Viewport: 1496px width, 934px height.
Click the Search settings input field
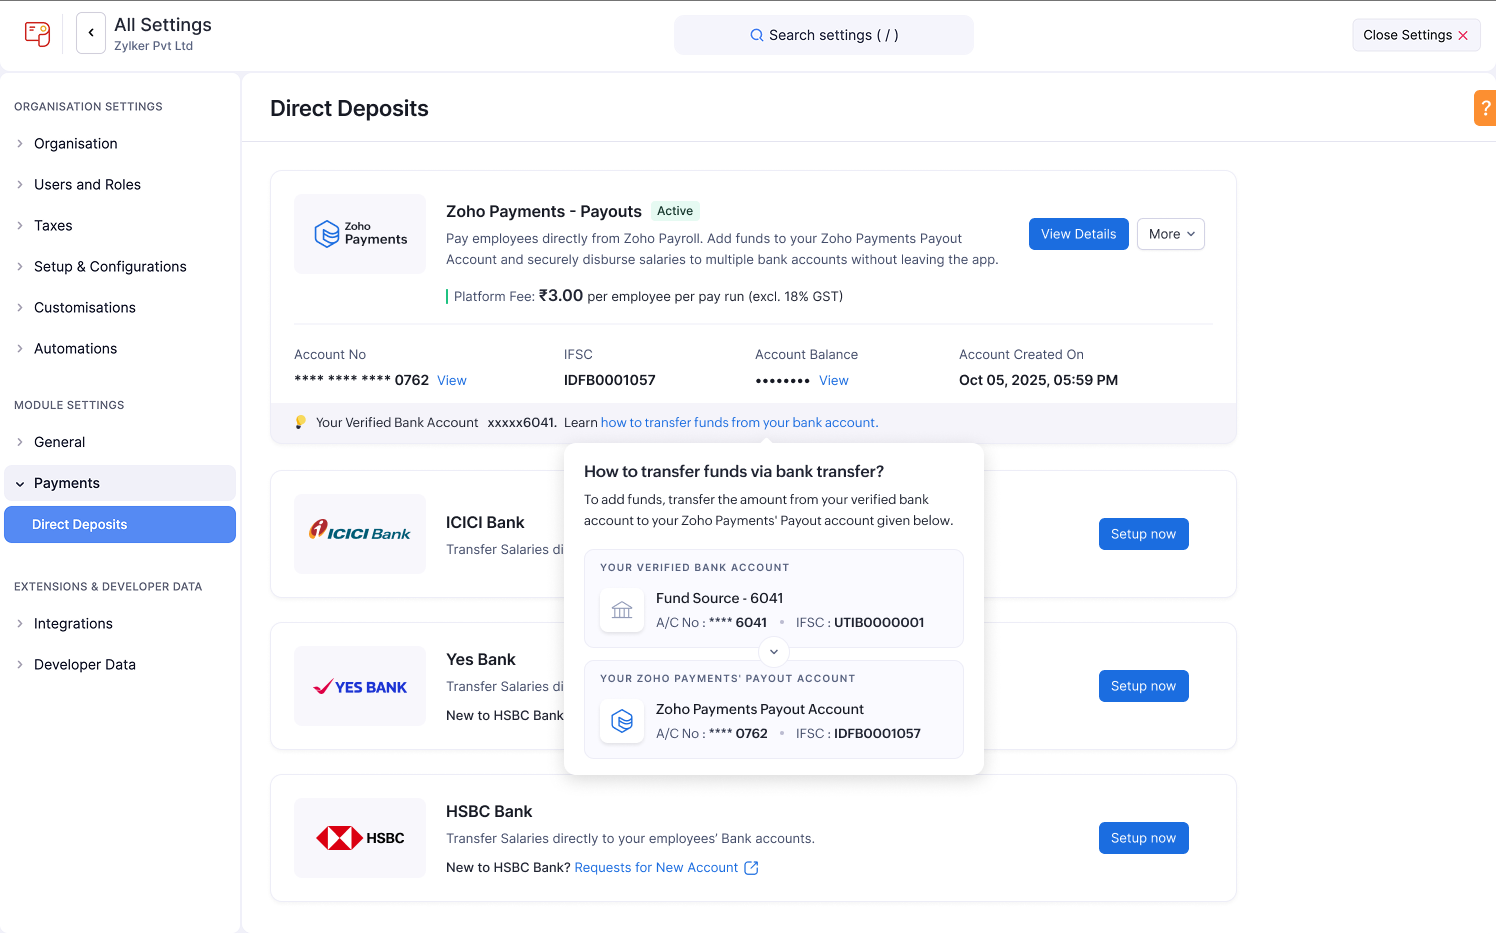[823, 34]
